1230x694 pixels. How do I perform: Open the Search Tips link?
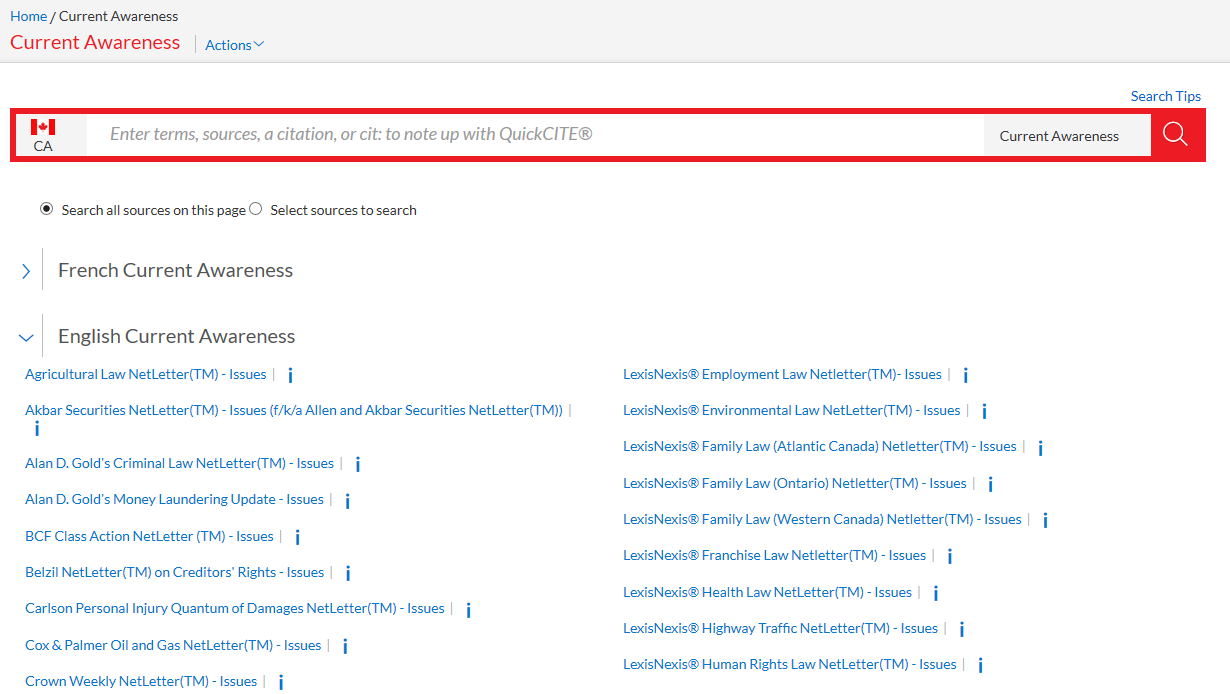[x=1166, y=96]
